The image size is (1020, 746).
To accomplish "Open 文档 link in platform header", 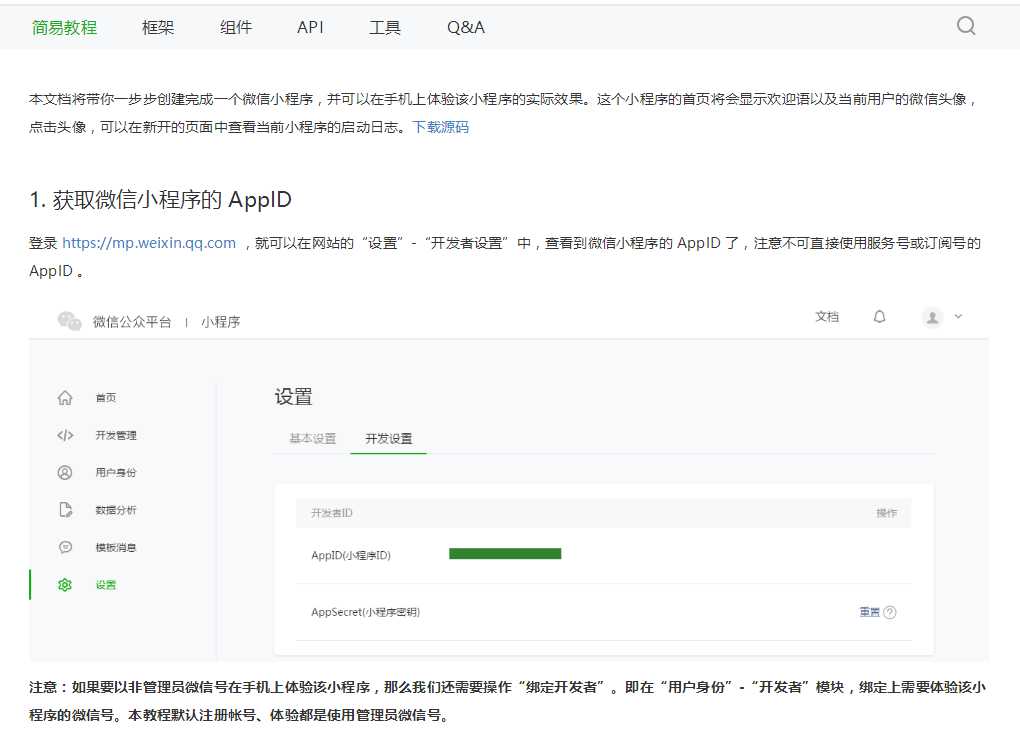I will click(x=827, y=317).
